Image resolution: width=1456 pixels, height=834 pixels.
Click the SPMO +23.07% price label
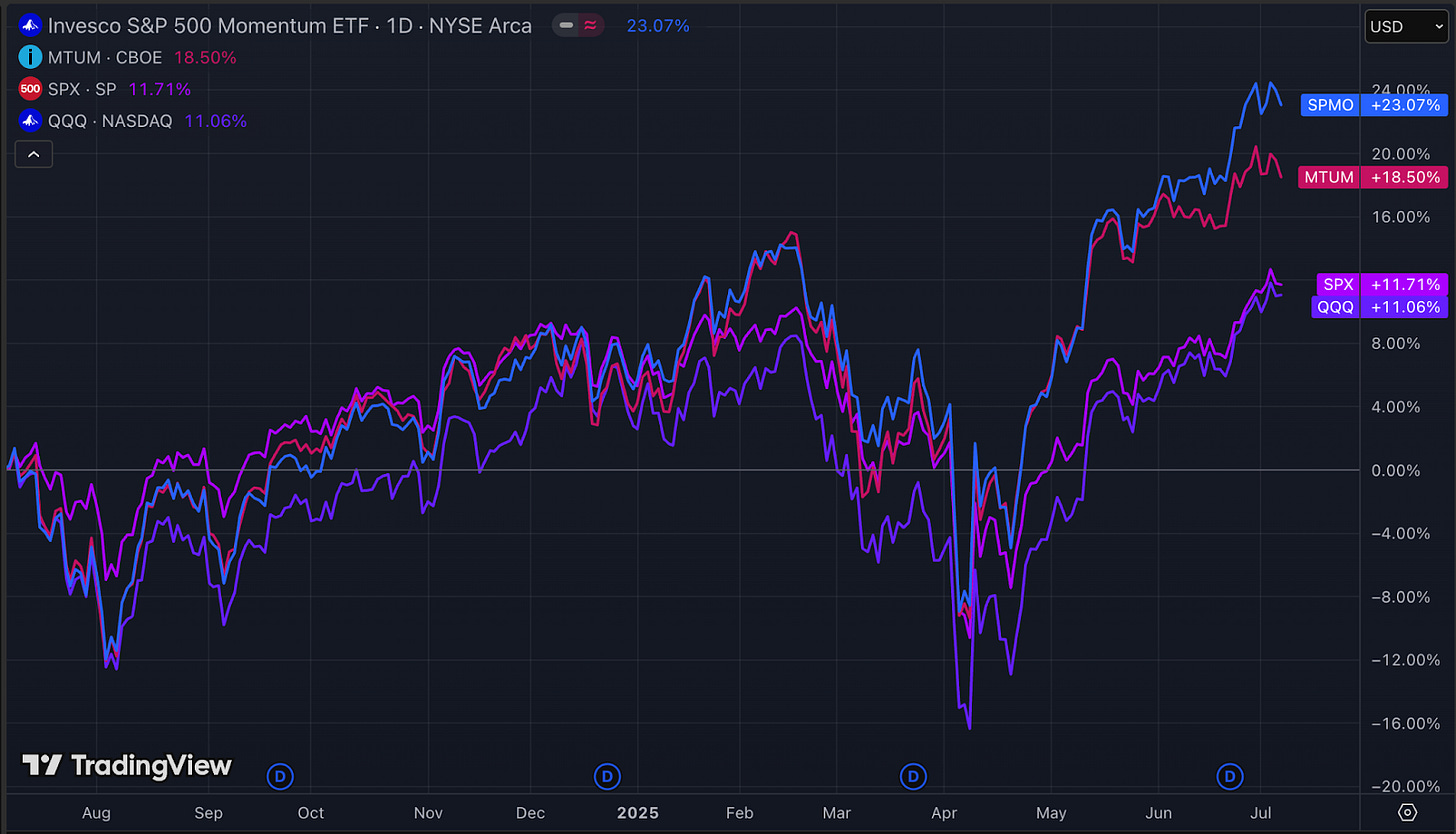(1373, 104)
